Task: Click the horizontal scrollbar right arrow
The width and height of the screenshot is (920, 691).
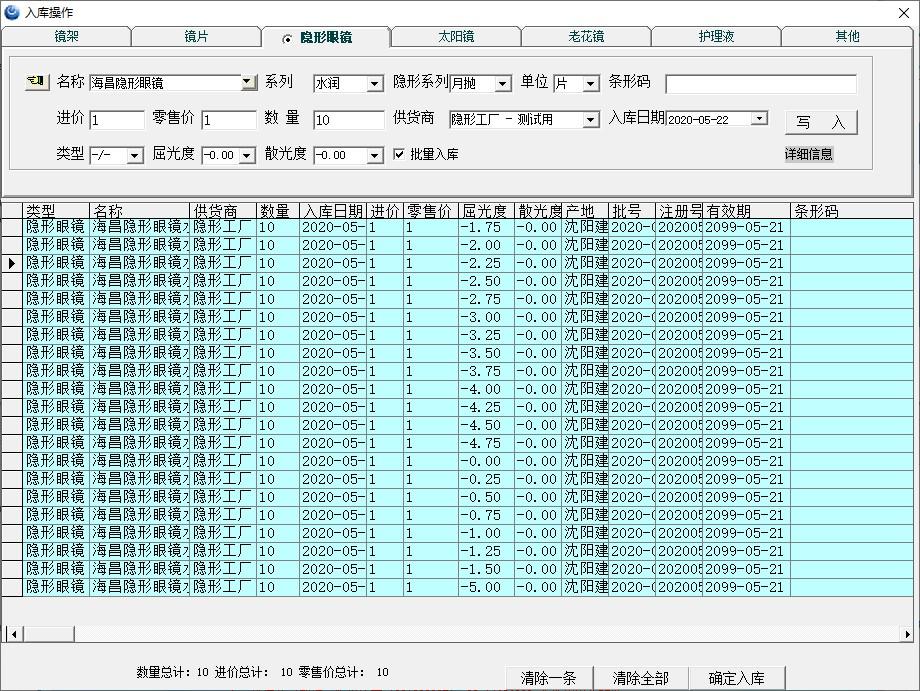Action: (908, 634)
